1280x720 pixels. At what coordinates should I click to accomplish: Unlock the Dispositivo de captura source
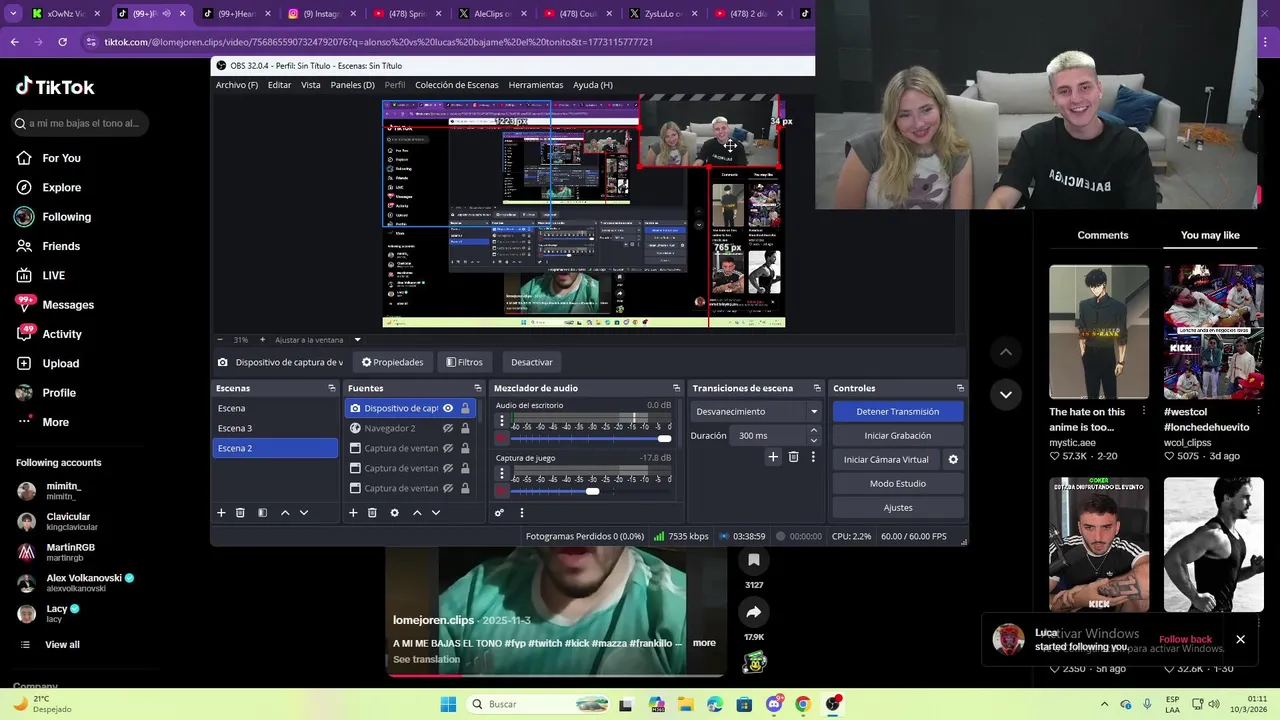click(x=465, y=408)
